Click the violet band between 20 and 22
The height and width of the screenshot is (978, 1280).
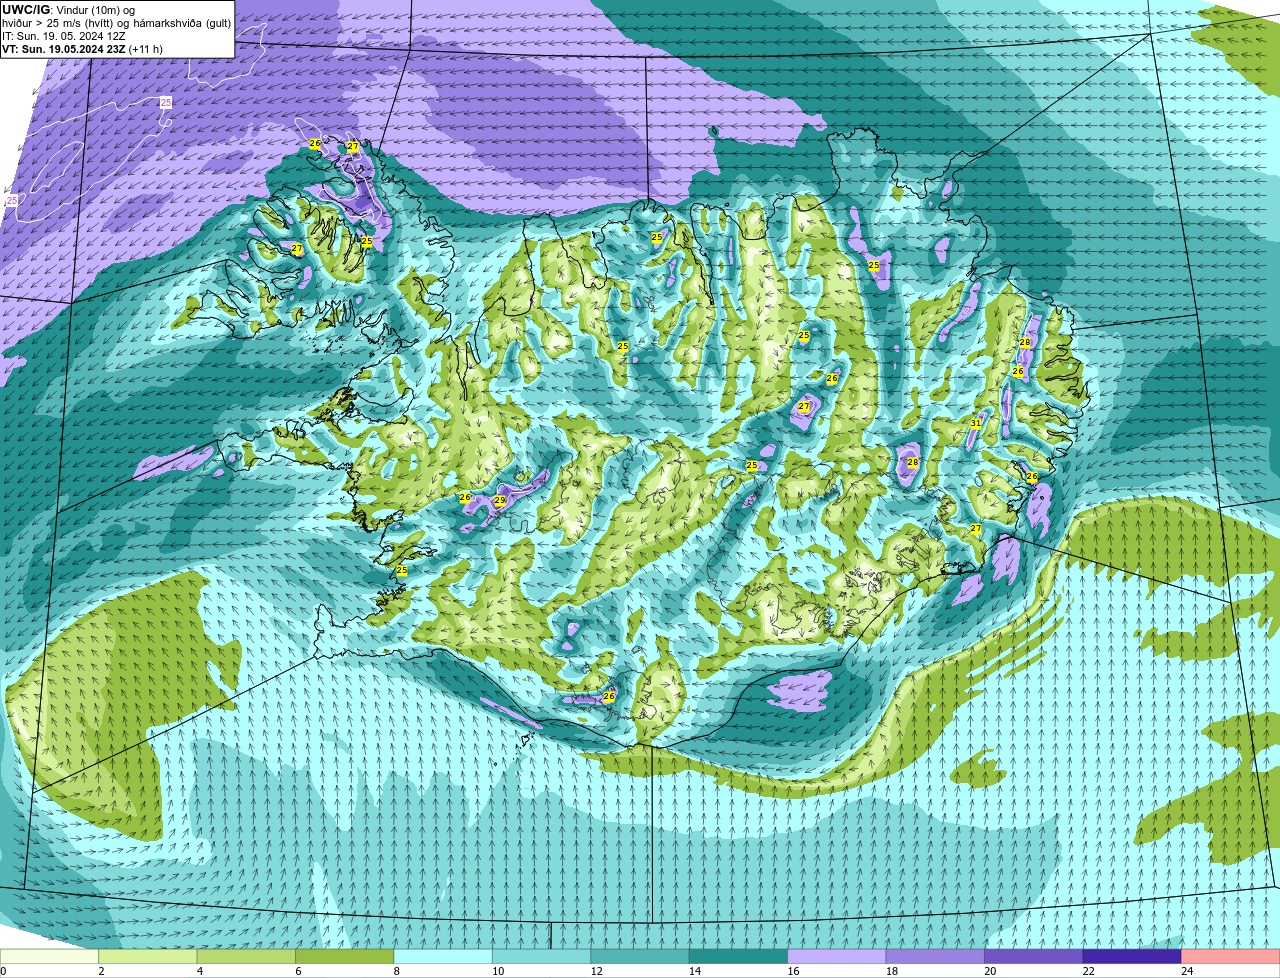coord(1035,956)
